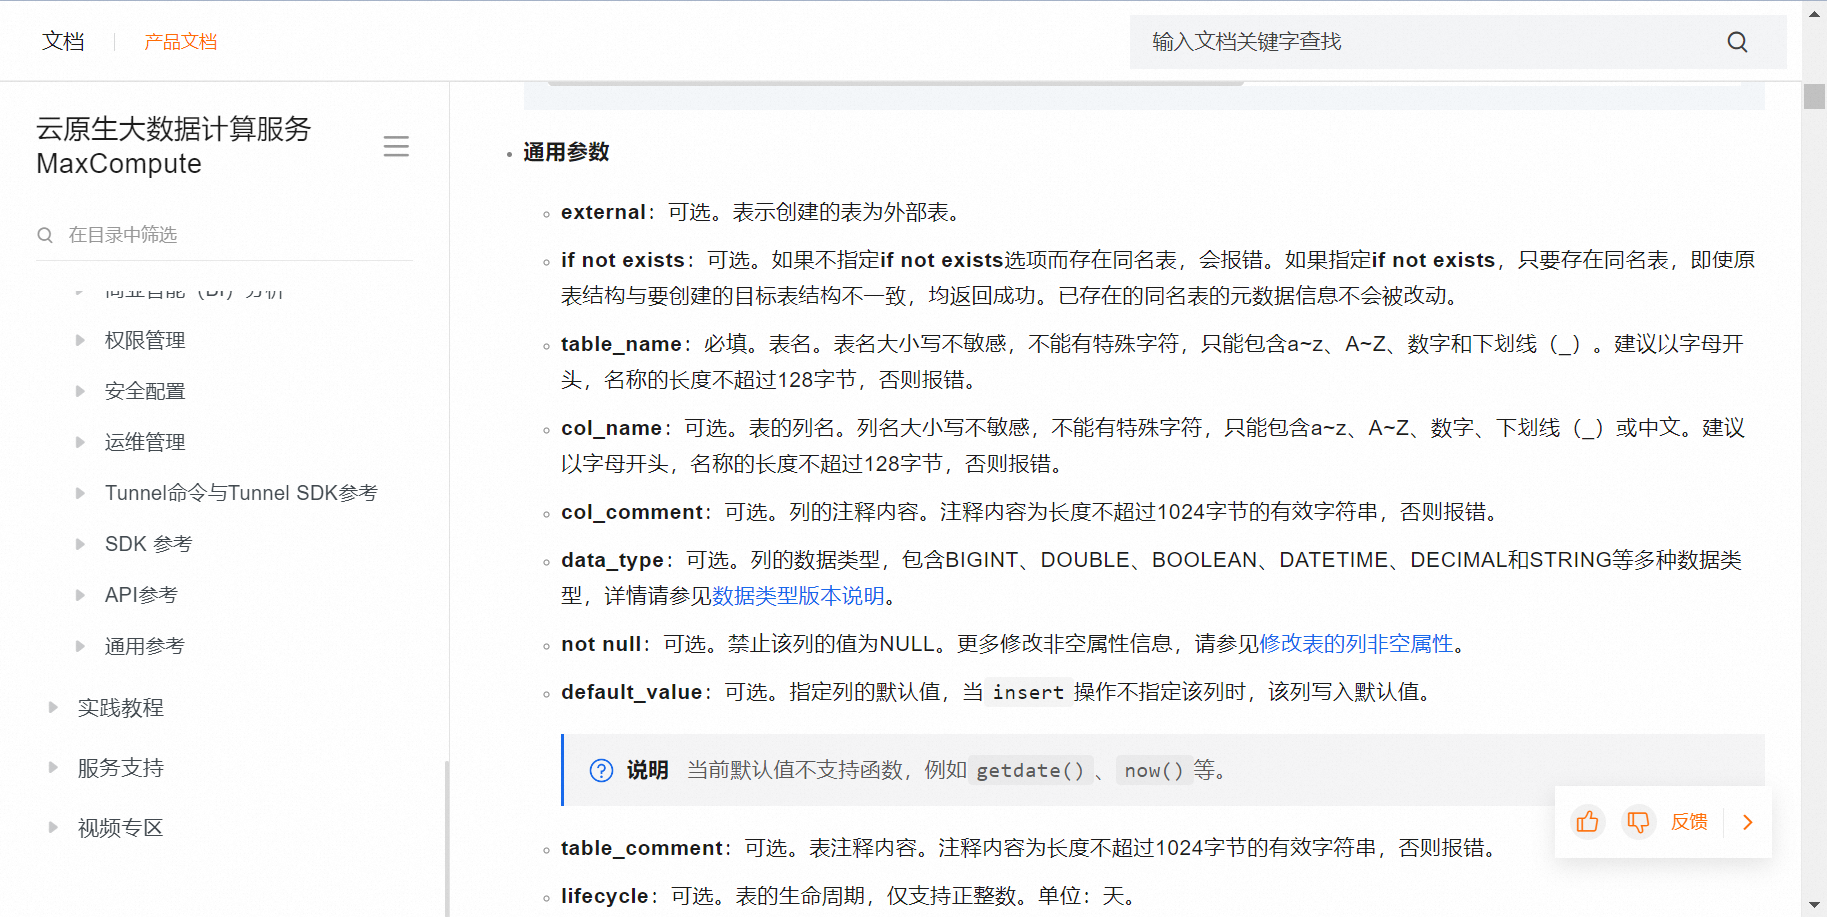Expand the SDK 参考 tree arrow
This screenshot has width=1827, height=917.
click(x=80, y=544)
